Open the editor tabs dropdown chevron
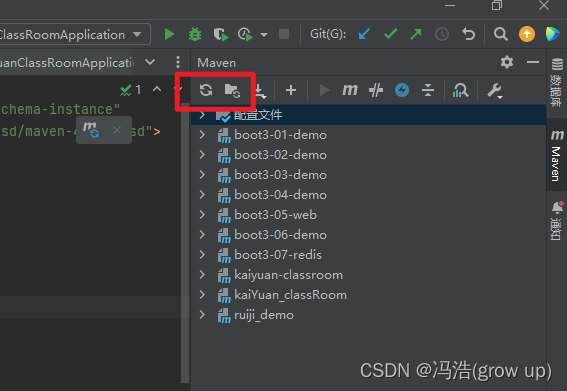 tap(150, 62)
